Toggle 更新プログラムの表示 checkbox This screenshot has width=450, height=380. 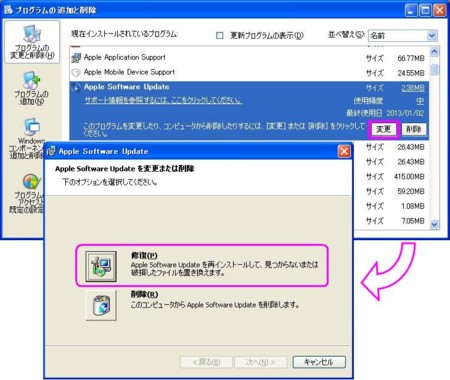219,35
